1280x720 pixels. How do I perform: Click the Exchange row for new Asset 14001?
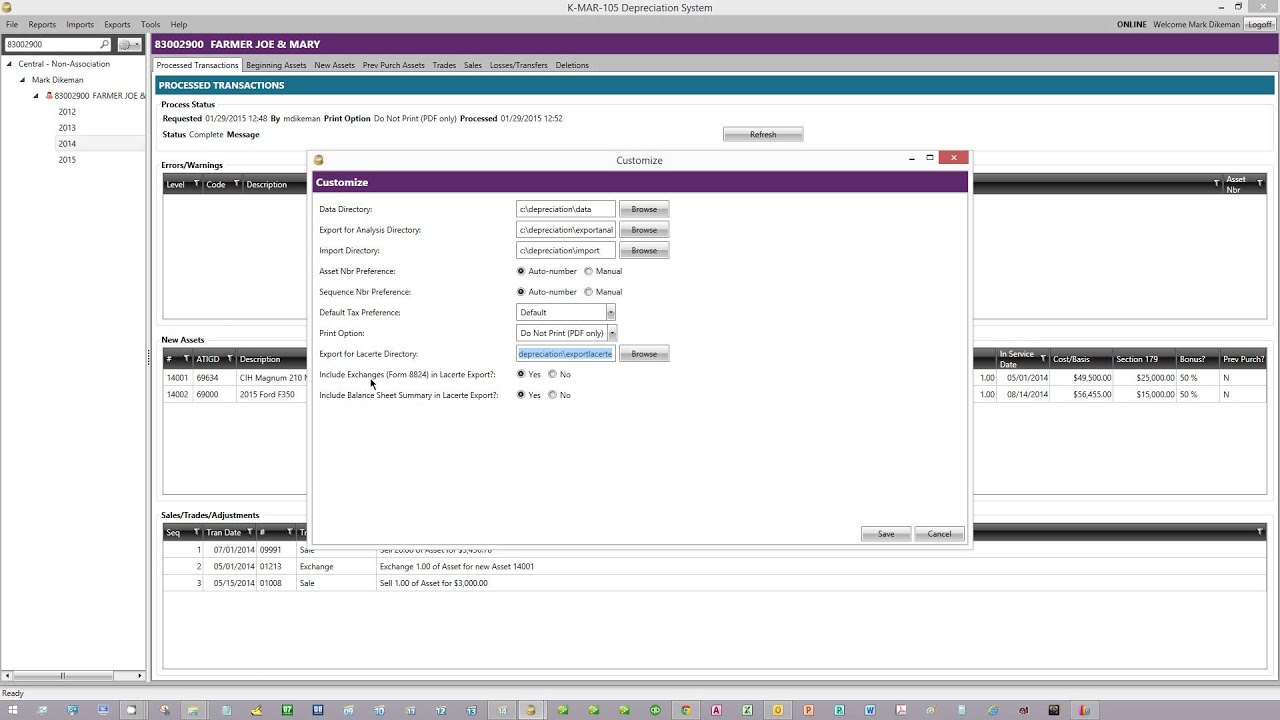coord(715,566)
